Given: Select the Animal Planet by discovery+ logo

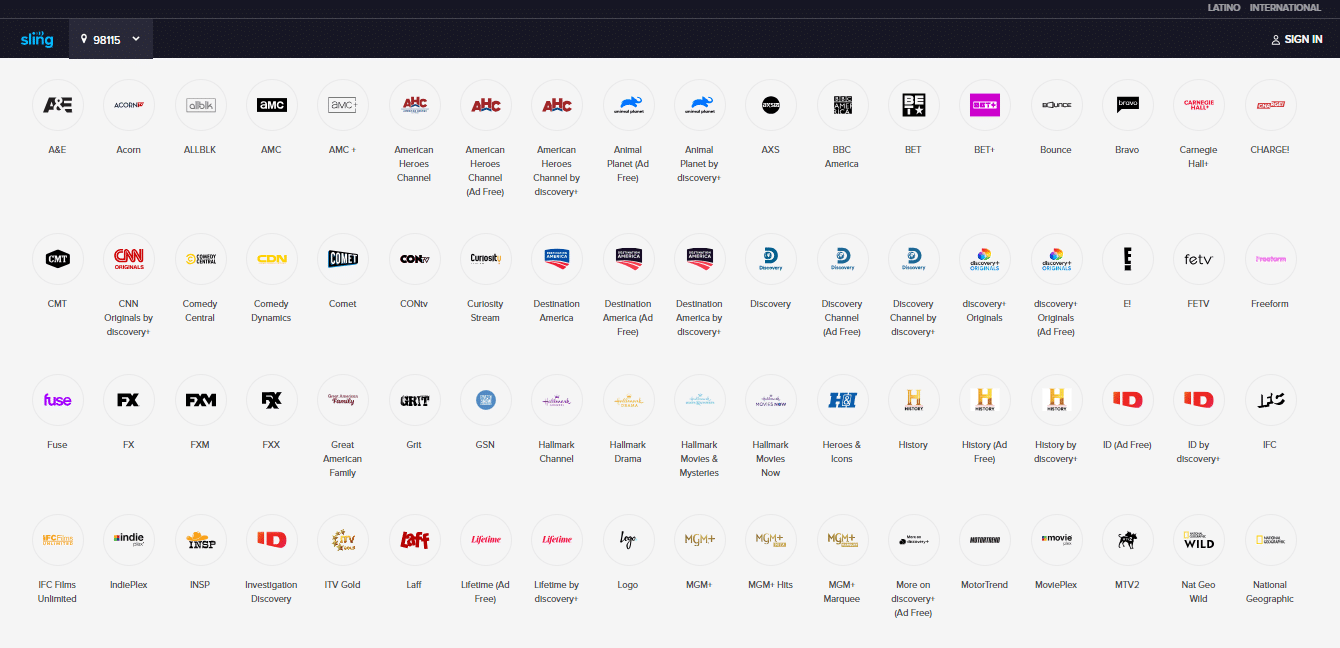Looking at the screenshot, I should click(x=699, y=105).
